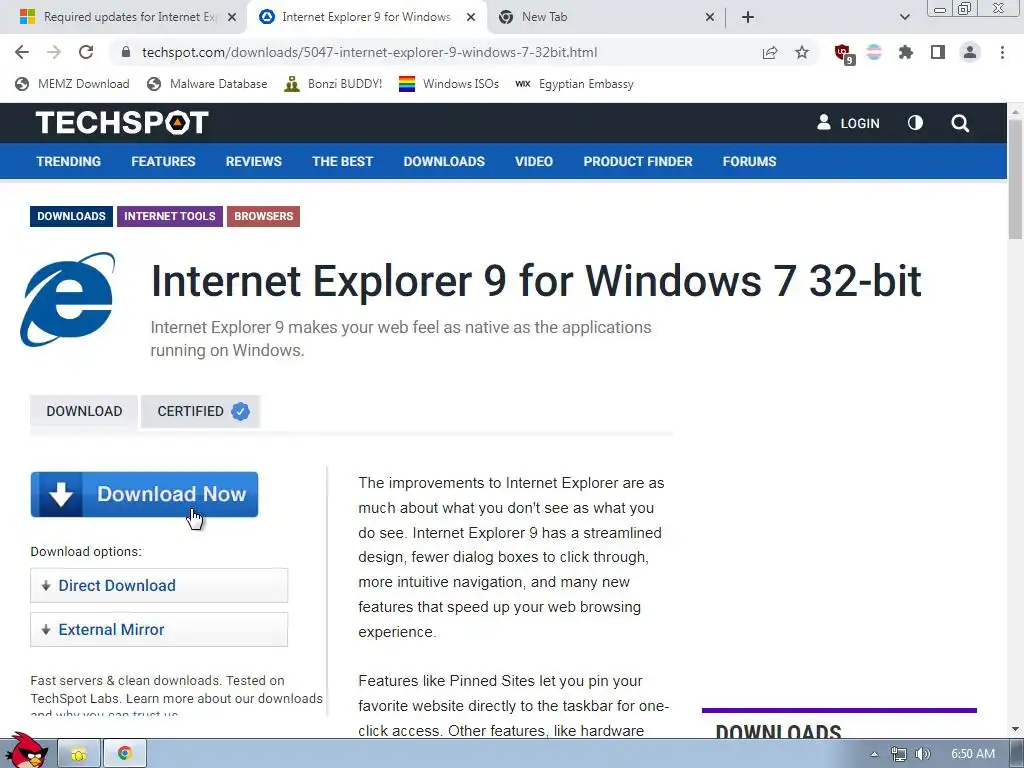Image resolution: width=1024 pixels, height=768 pixels.
Task: Show hidden system tray icons
Action: coord(874,754)
